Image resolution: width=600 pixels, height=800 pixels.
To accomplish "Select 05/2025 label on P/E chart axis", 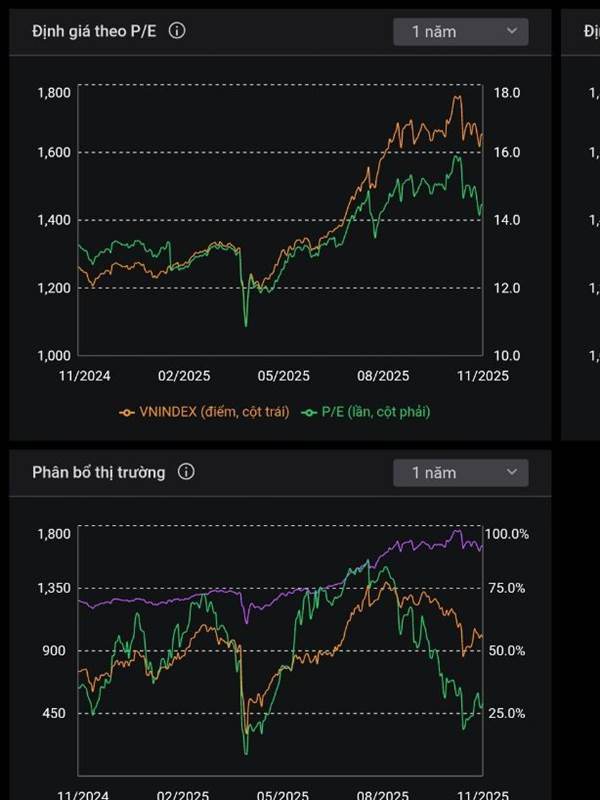I will pos(284,376).
